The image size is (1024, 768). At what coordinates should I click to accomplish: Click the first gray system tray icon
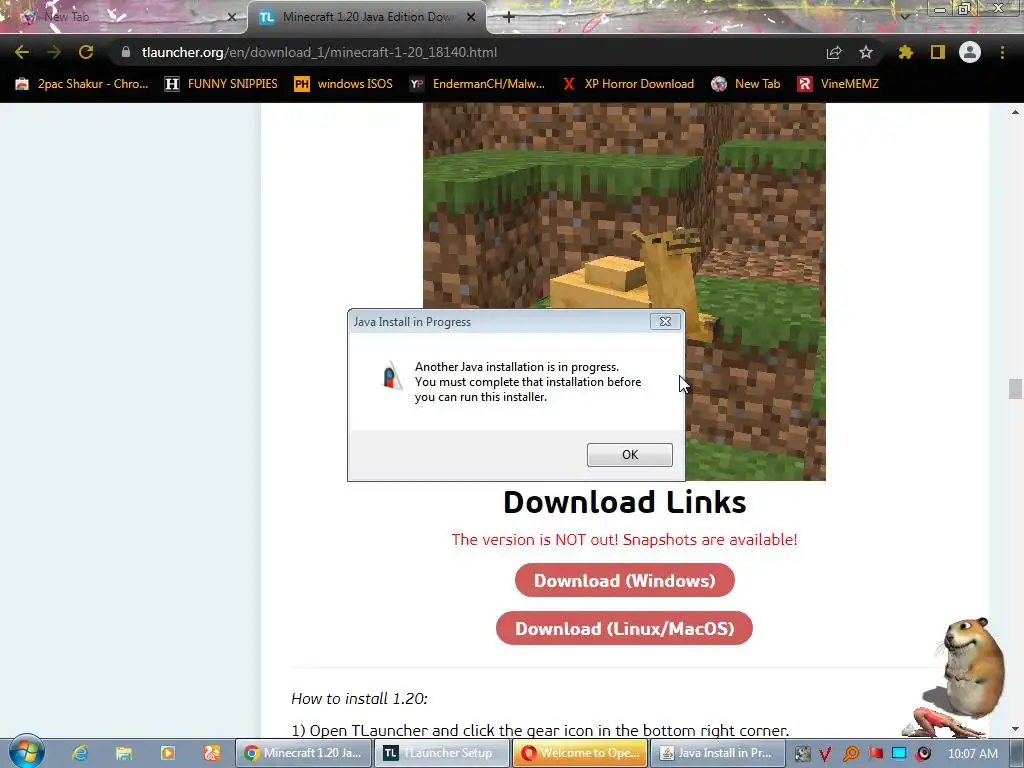803,753
